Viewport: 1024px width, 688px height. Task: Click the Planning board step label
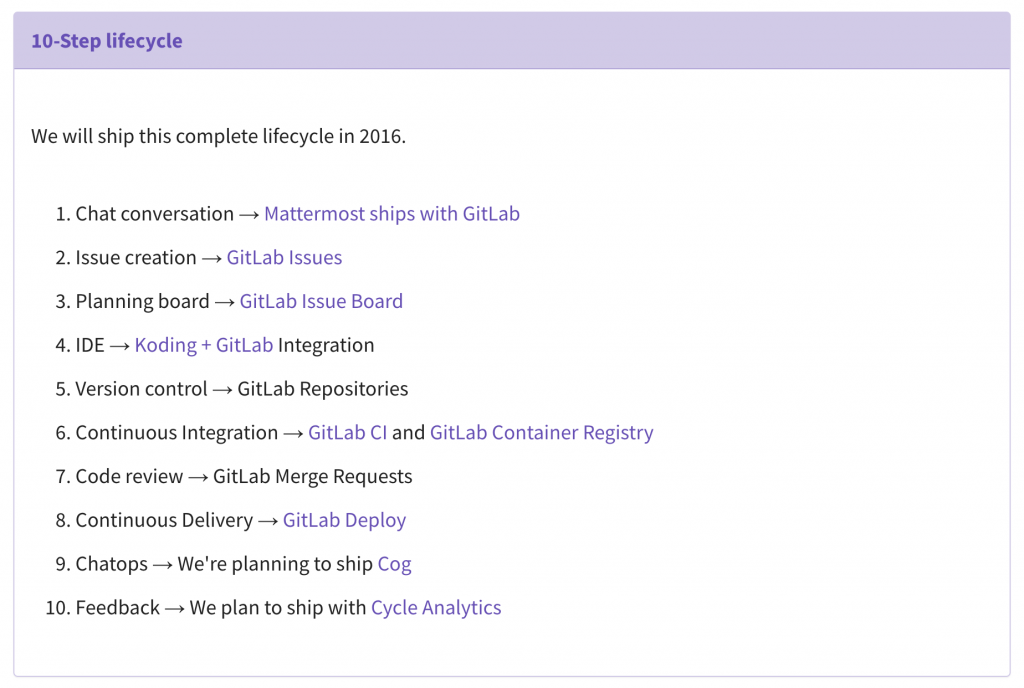point(142,302)
